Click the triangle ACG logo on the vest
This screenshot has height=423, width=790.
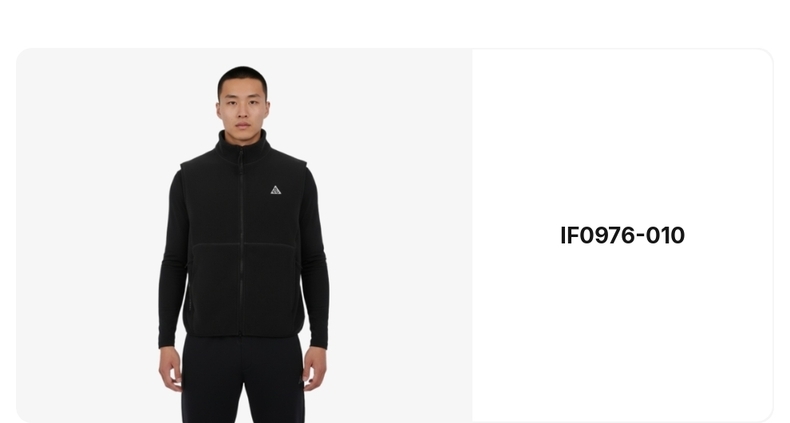point(276,190)
